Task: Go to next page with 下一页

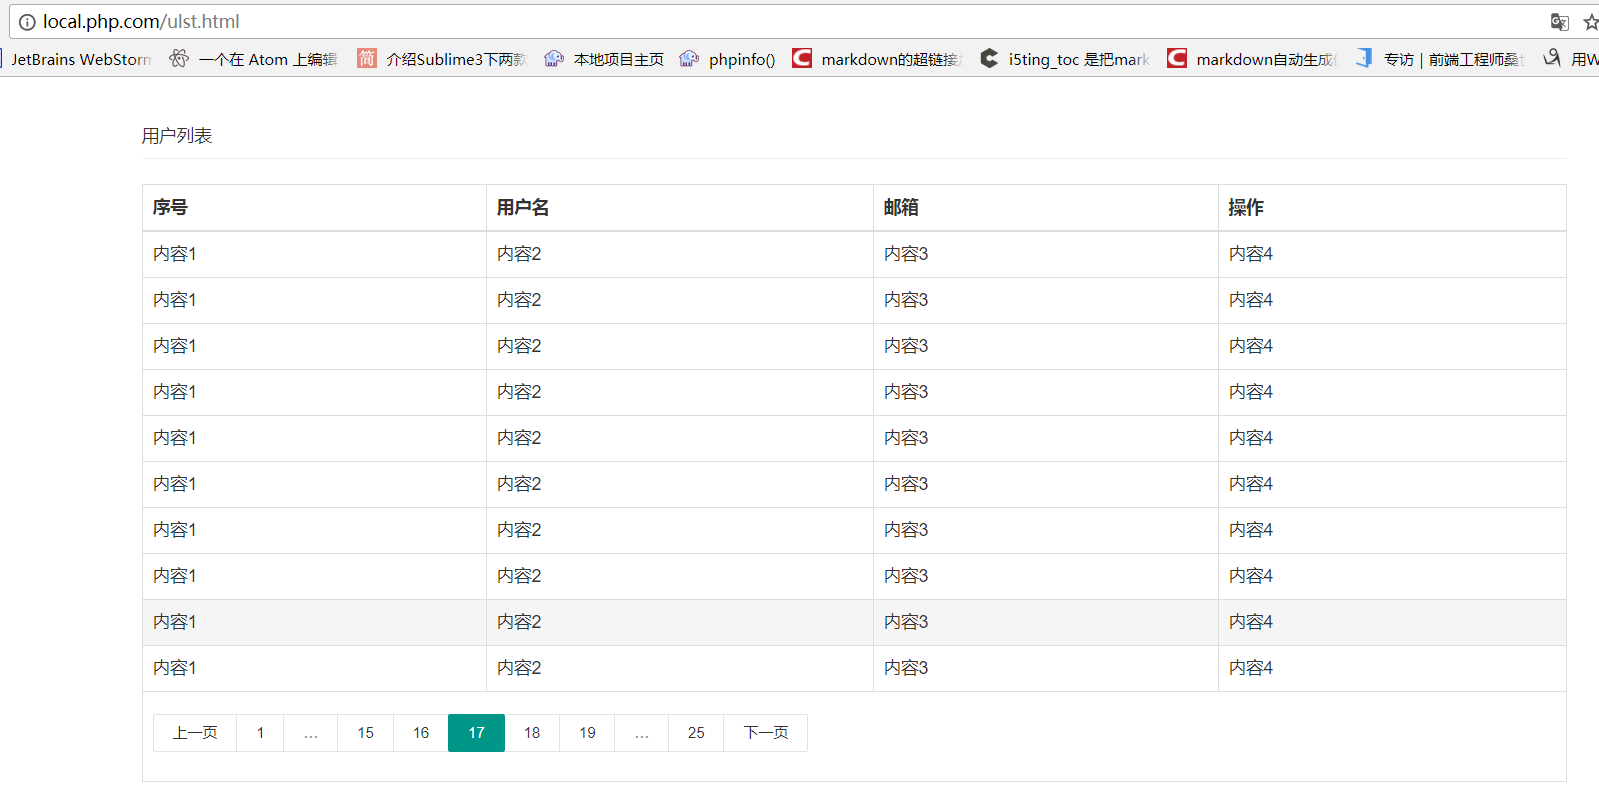Action: [x=766, y=733]
